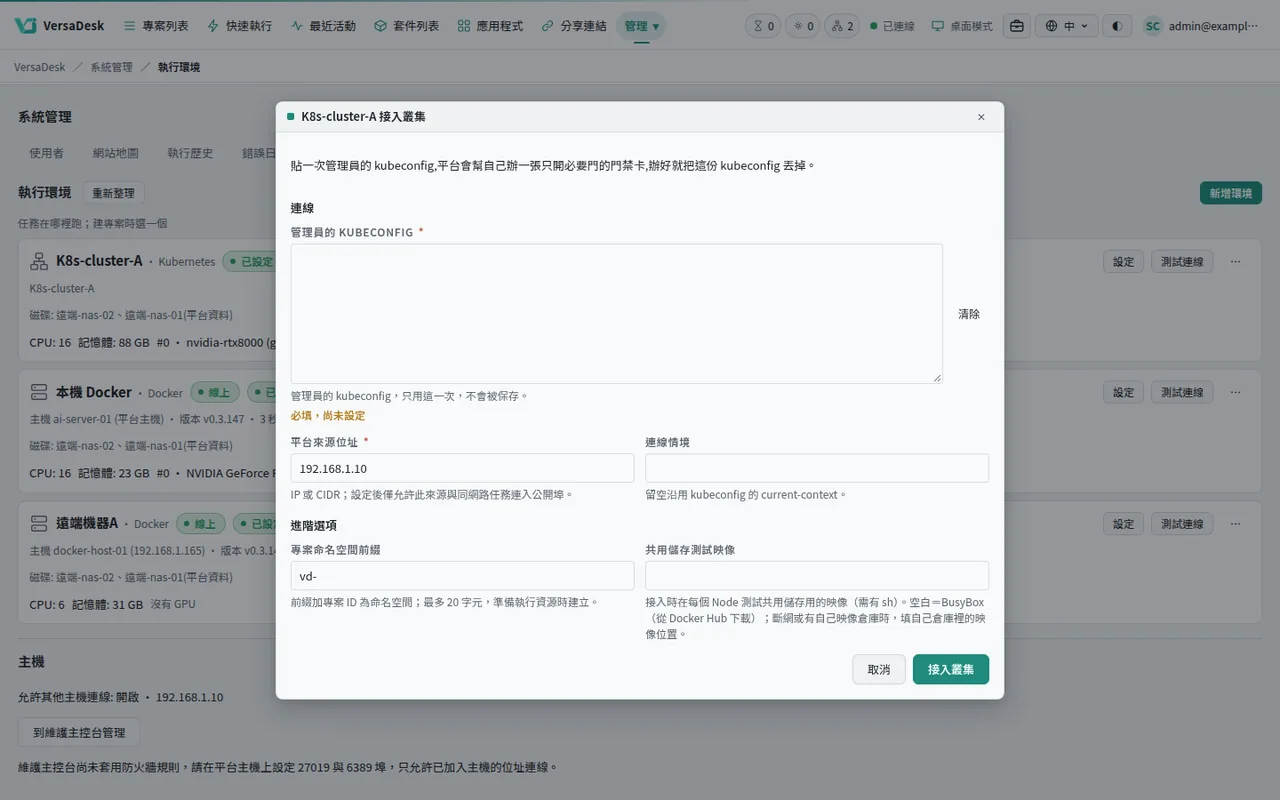The height and width of the screenshot is (800, 1280).
Task: Click 新增環境 in the background page
Action: point(1231,193)
